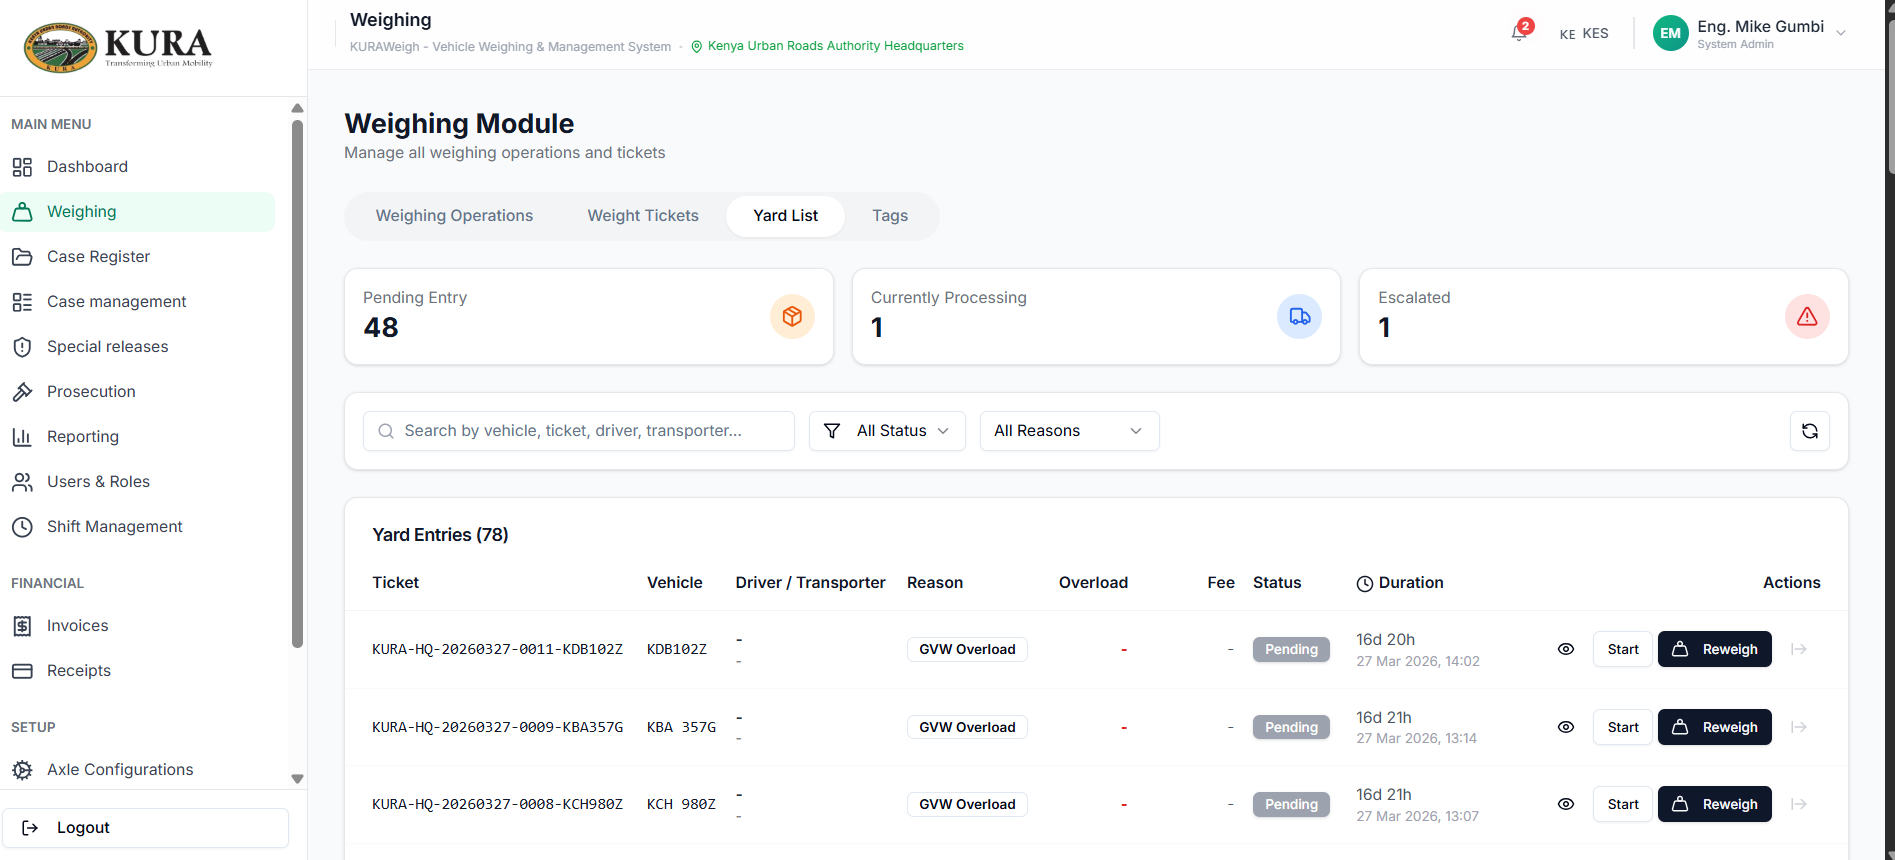The image size is (1895, 860).
Task: Click ticket KURA-HQ-20260327-0011-KDB102Z
Action: tap(497, 650)
